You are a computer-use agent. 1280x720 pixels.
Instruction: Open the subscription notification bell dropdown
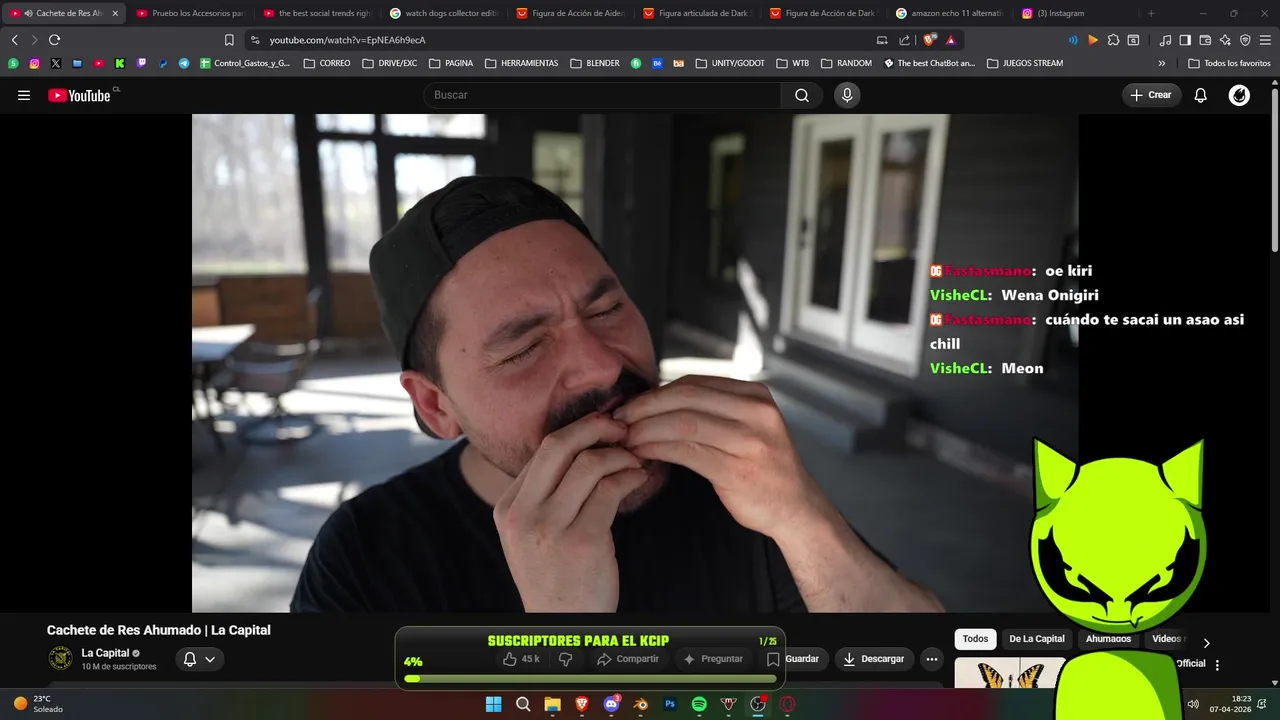pyautogui.click(x=199, y=659)
